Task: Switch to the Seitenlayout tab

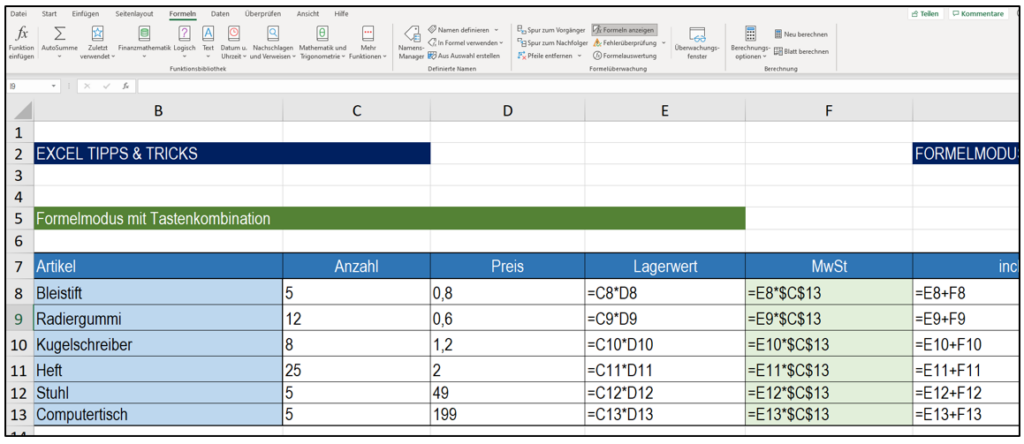Action: click(133, 13)
